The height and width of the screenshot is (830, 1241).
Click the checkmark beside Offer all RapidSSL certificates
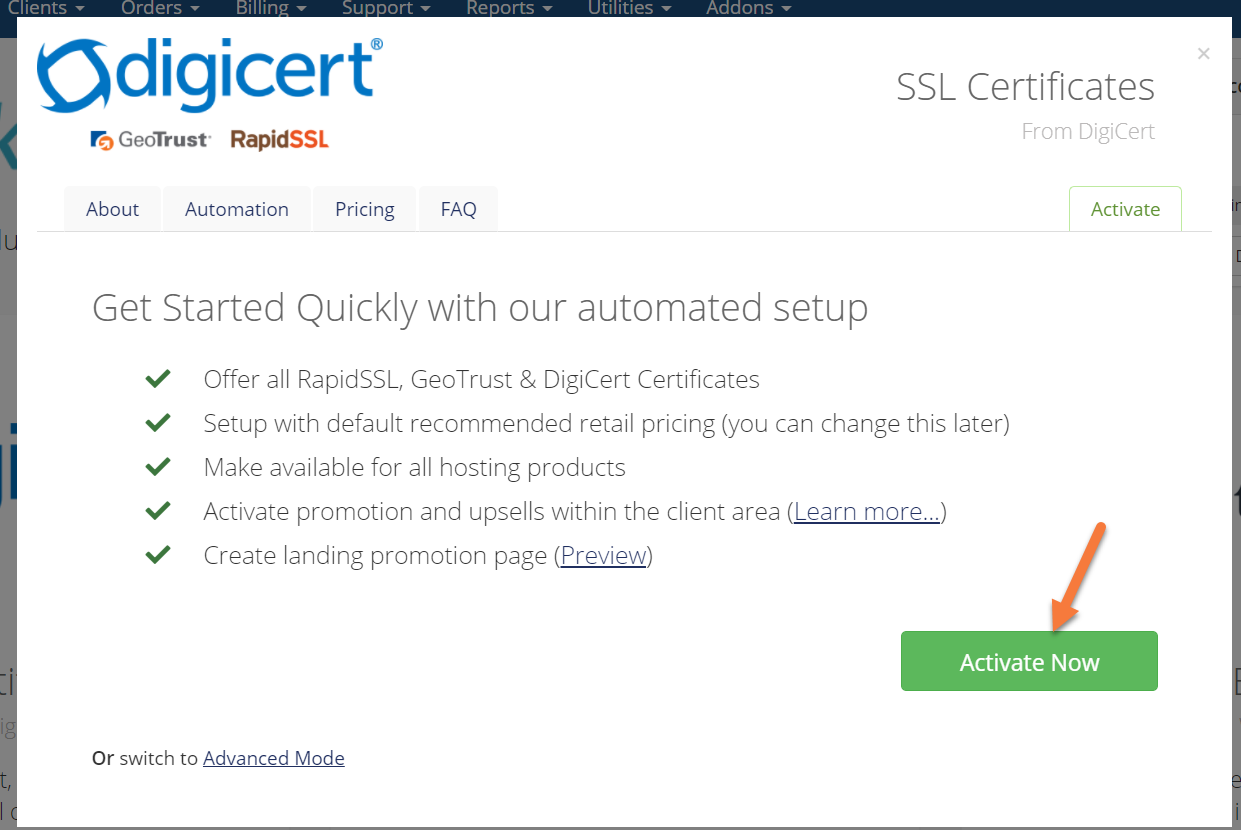click(x=158, y=380)
